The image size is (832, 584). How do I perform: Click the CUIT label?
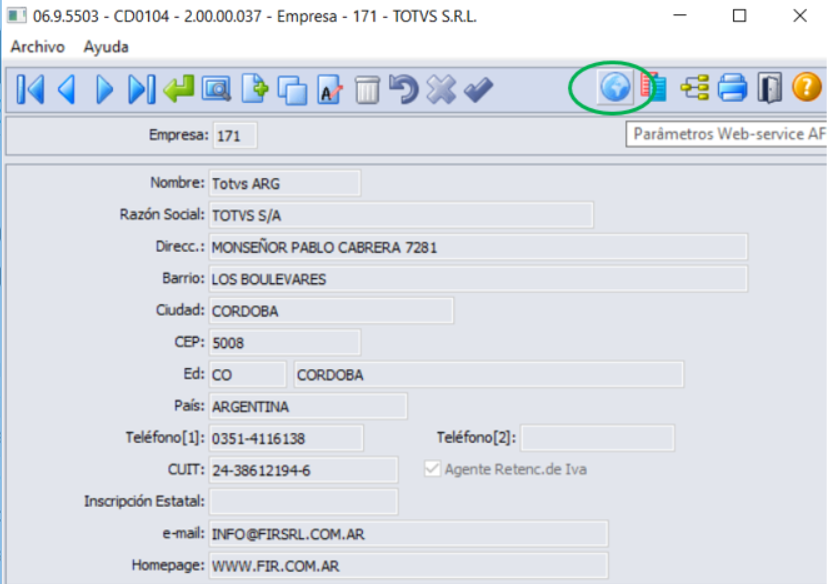click(x=186, y=469)
